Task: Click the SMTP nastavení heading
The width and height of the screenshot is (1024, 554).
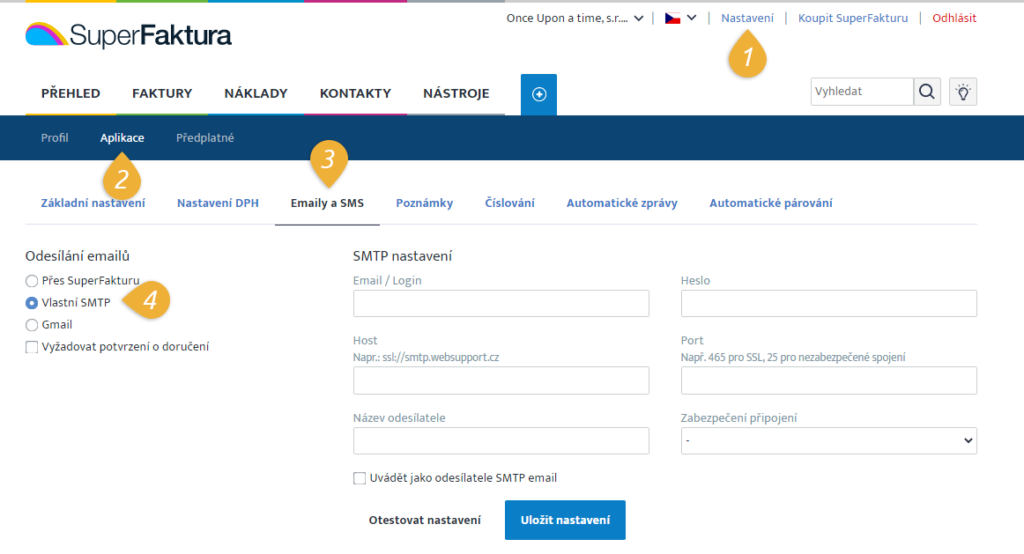Action: pos(402,256)
